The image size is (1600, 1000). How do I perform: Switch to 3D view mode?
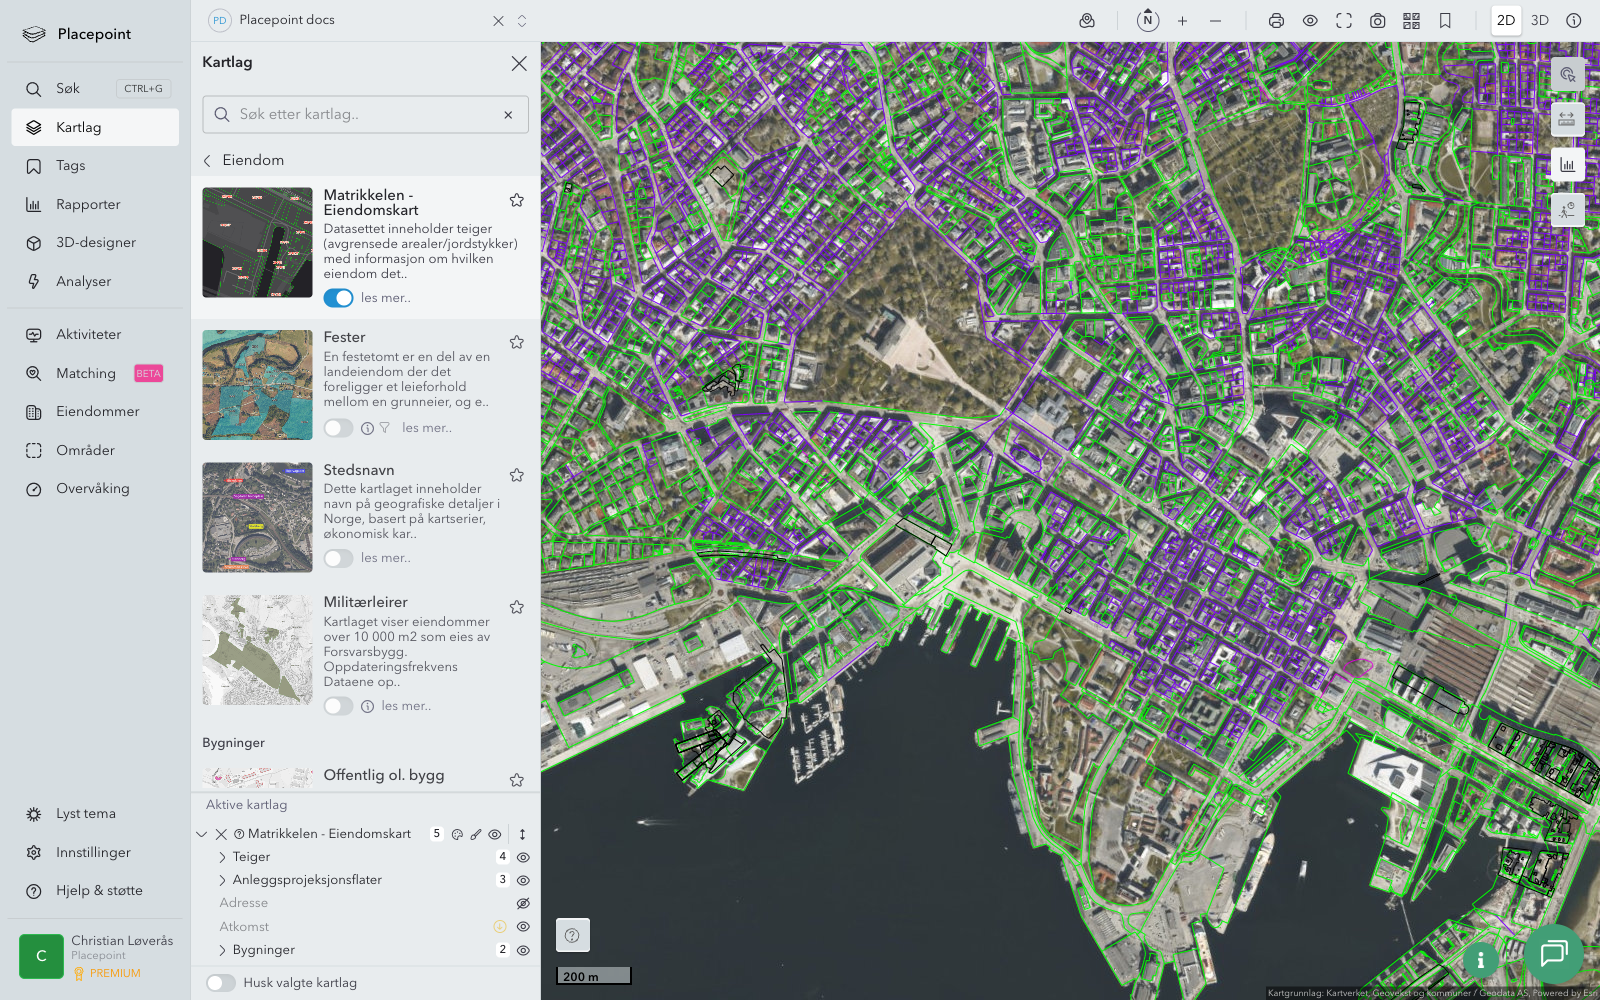[1540, 21]
